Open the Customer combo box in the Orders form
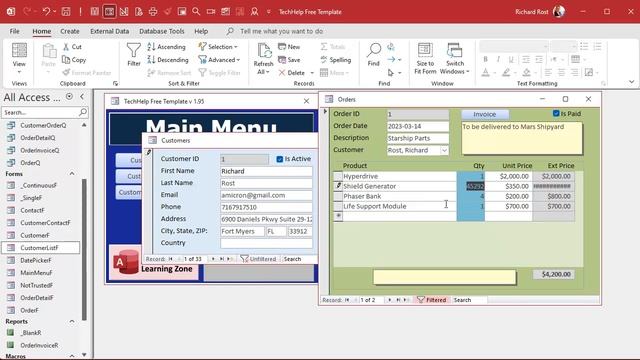The width and height of the screenshot is (640, 360). (x=444, y=150)
